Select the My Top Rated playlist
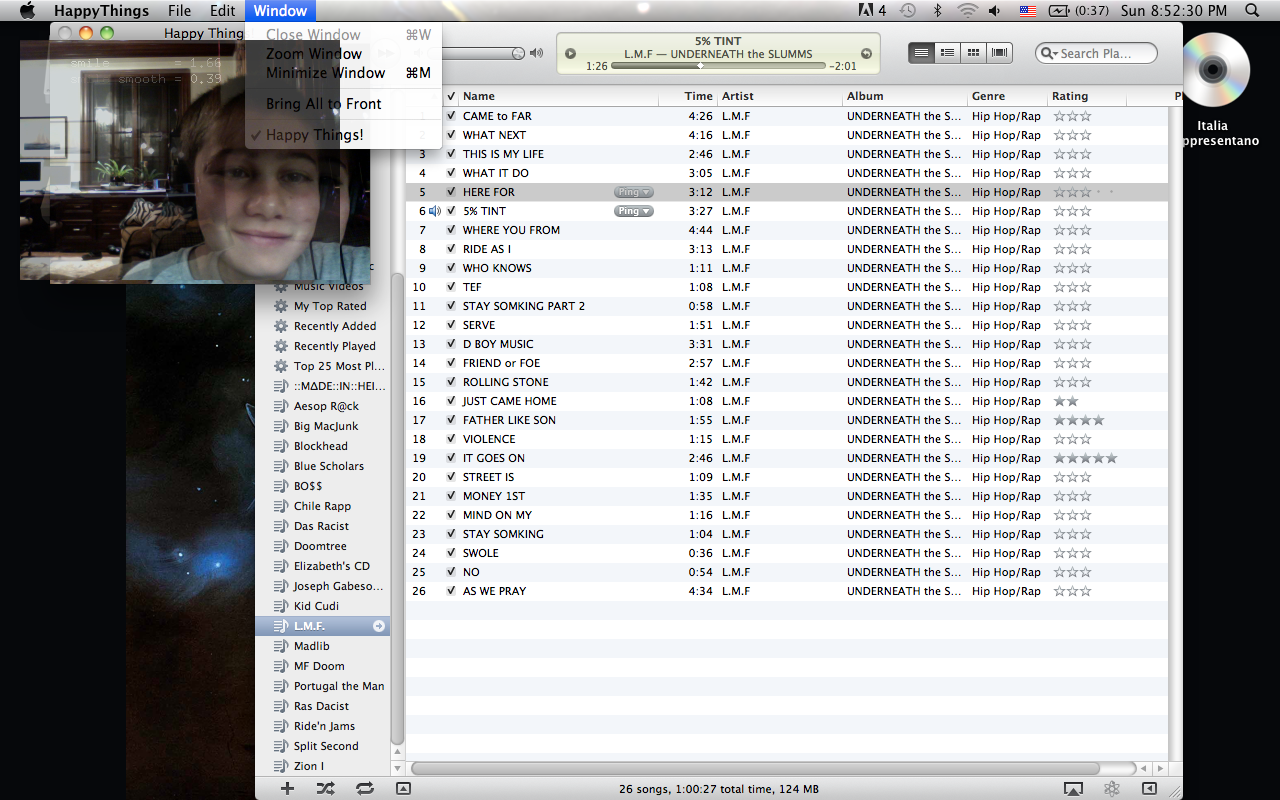Viewport: 1280px width, 800px height. (x=330, y=306)
